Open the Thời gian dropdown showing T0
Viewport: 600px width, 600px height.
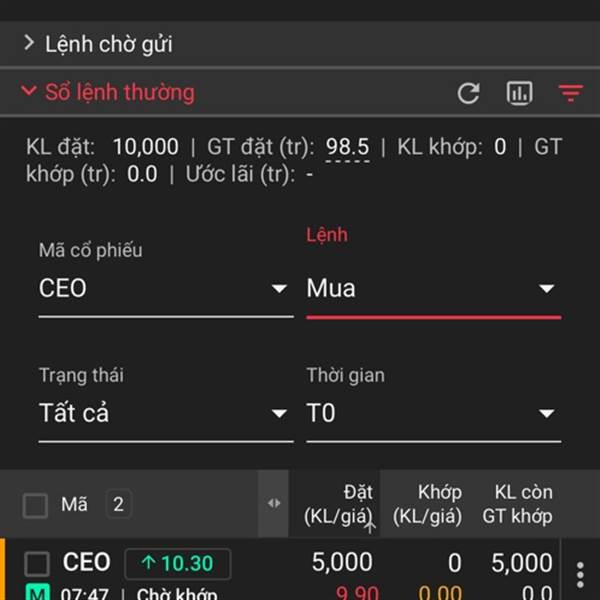tap(434, 413)
